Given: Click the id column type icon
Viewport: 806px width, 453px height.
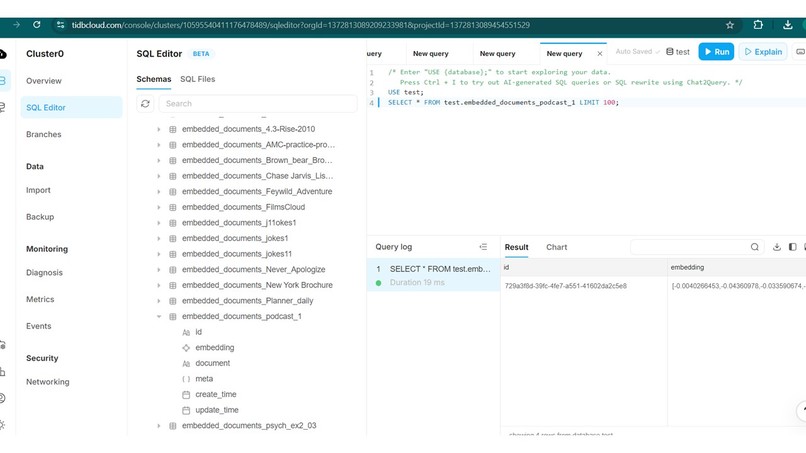Looking at the screenshot, I should (x=186, y=332).
